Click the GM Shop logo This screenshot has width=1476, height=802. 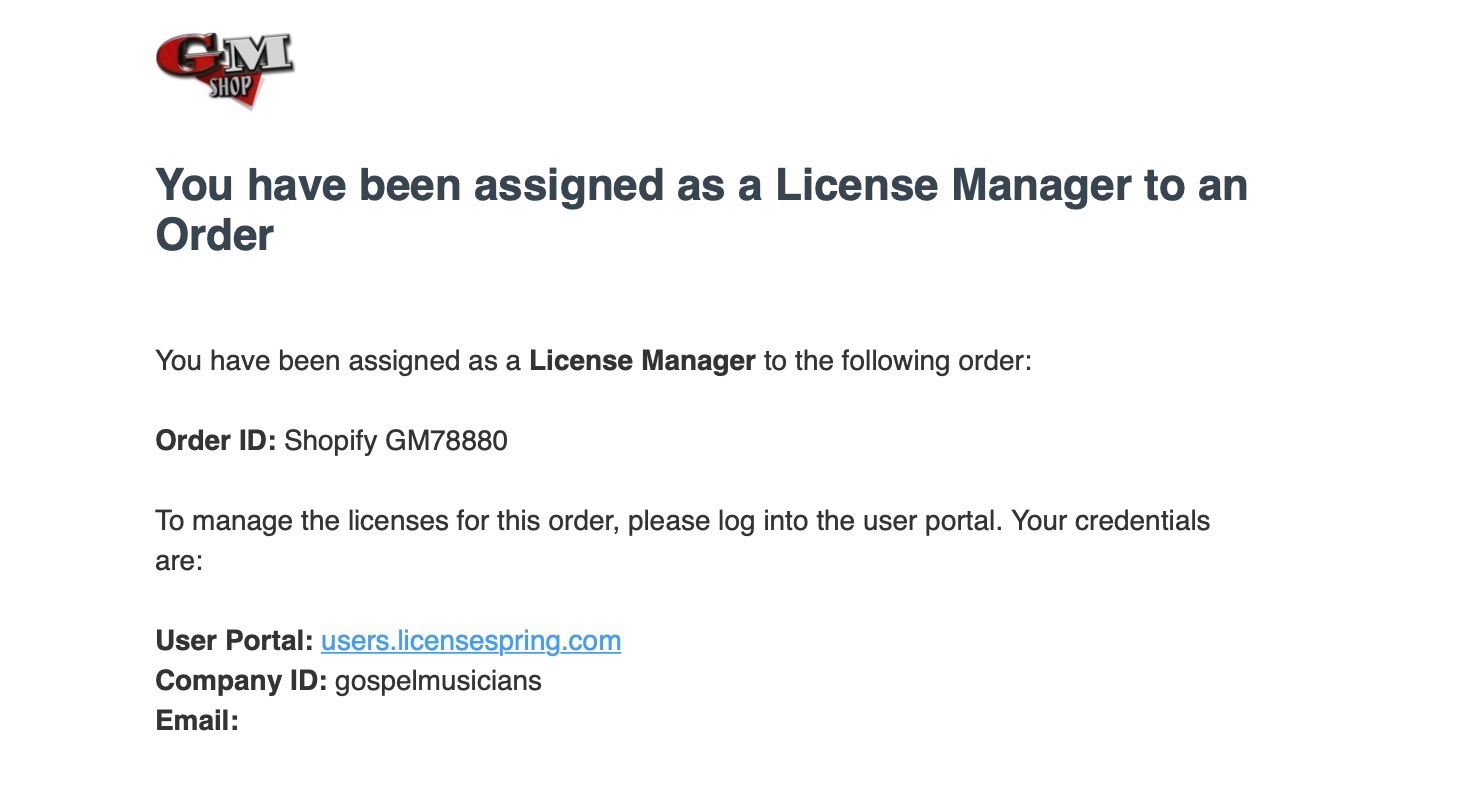tap(225, 70)
